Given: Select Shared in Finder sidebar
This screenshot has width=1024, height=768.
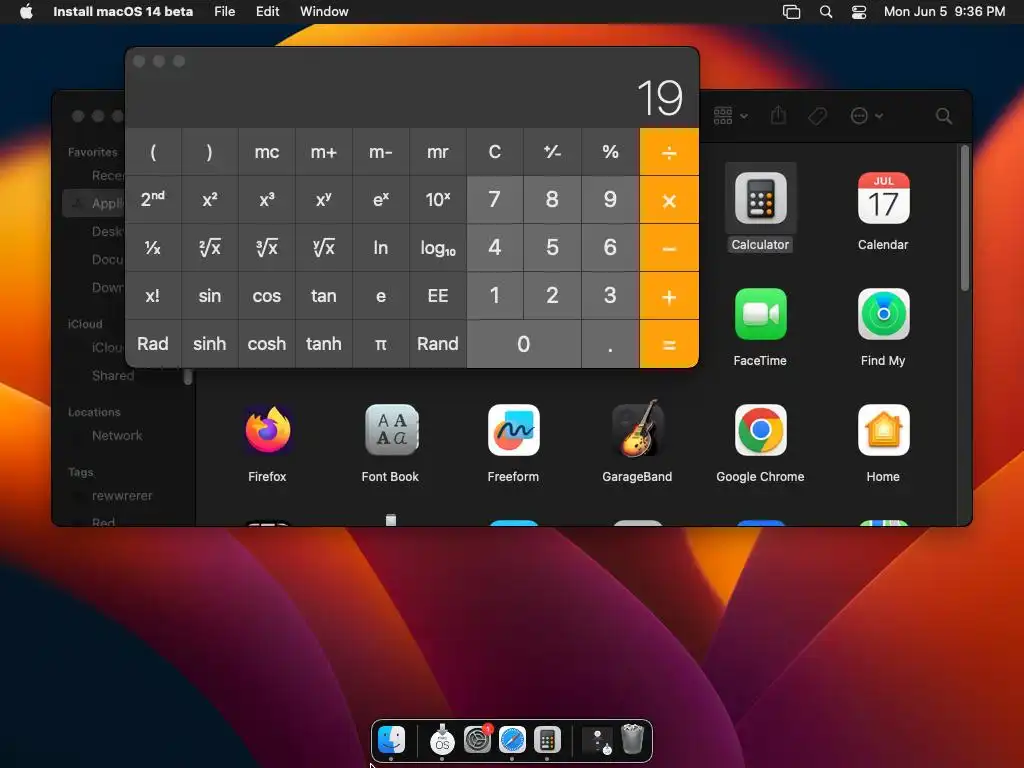Looking at the screenshot, I should pos(113,376).
